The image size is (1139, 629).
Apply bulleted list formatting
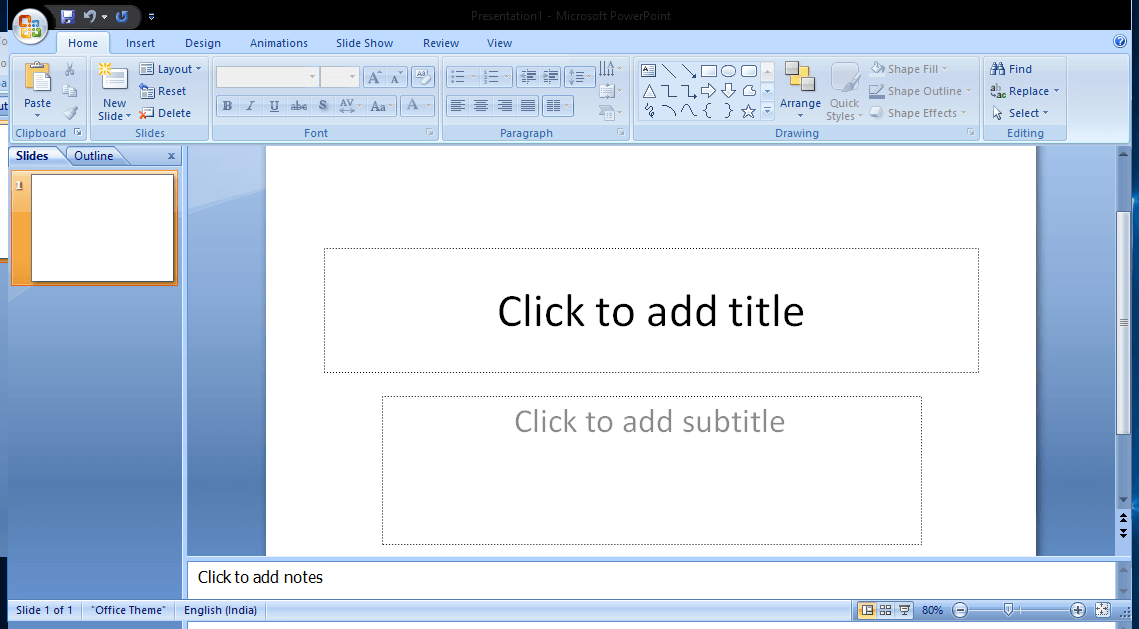point(459,76)
